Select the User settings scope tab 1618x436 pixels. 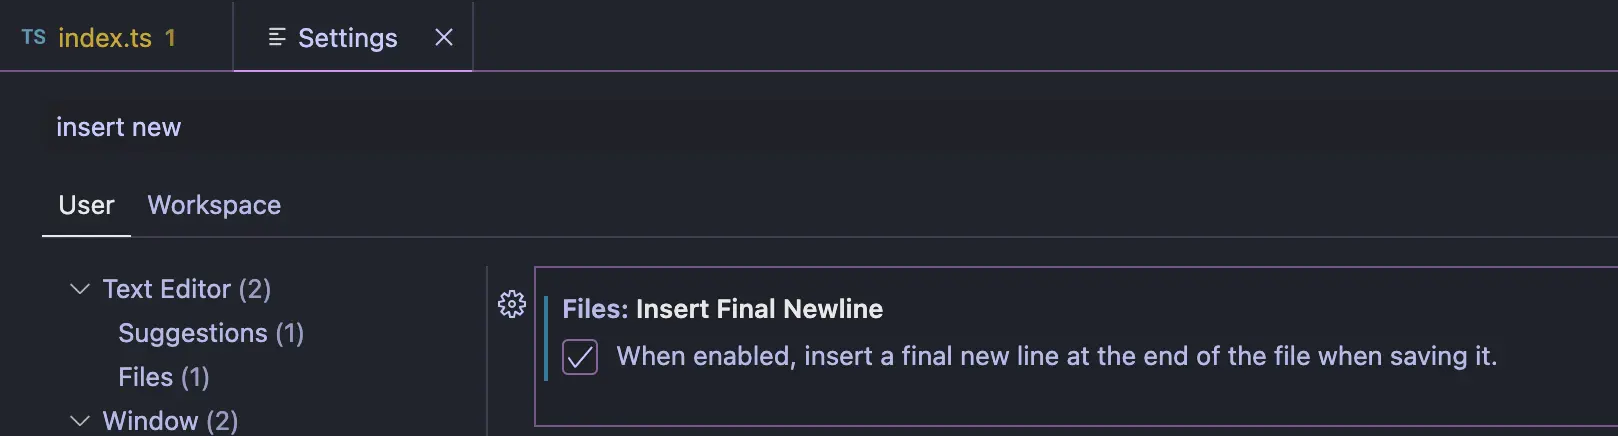pyautogui.click(x=86, y=205)
